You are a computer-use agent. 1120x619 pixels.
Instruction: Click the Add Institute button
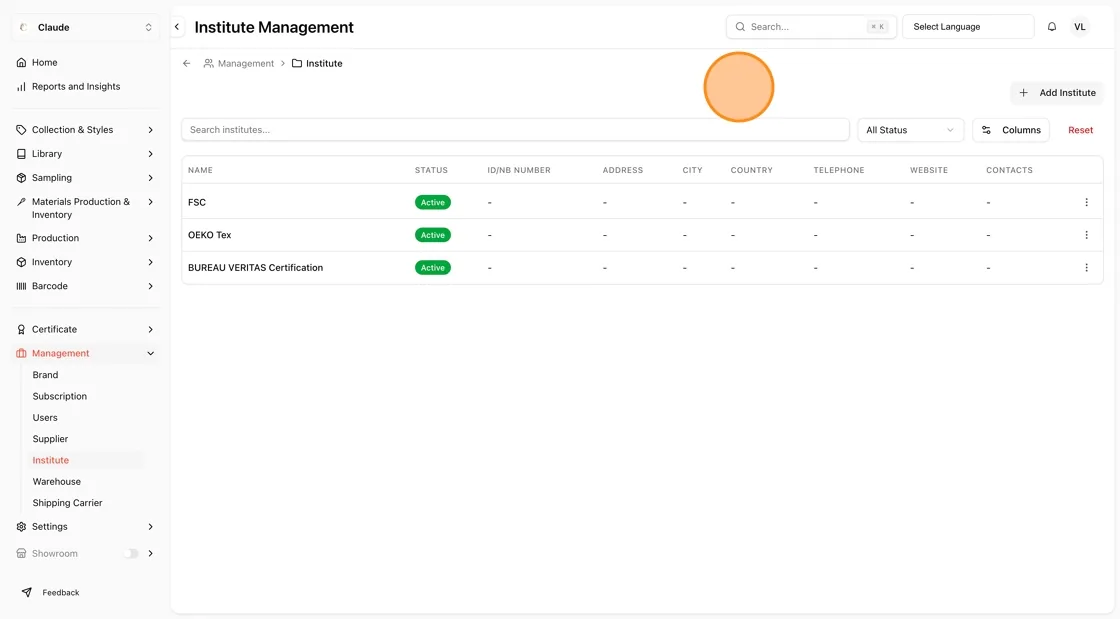pos(1057,93)
